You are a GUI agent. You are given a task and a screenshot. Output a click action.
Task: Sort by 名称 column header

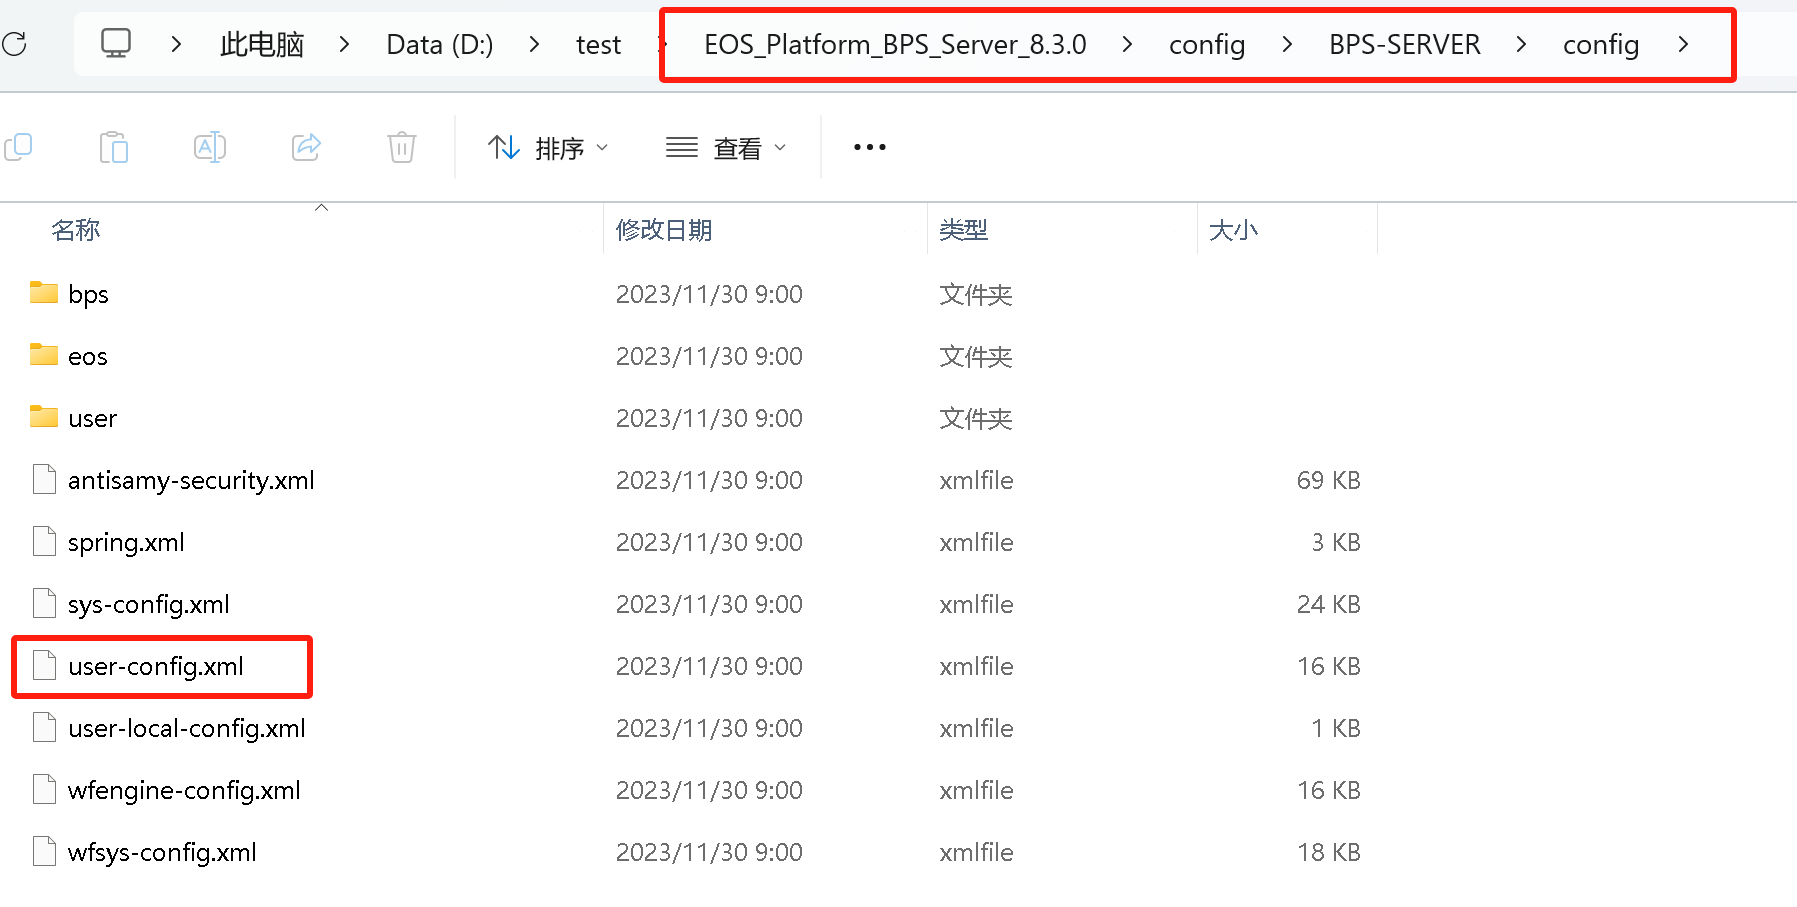tap(76, 230)
